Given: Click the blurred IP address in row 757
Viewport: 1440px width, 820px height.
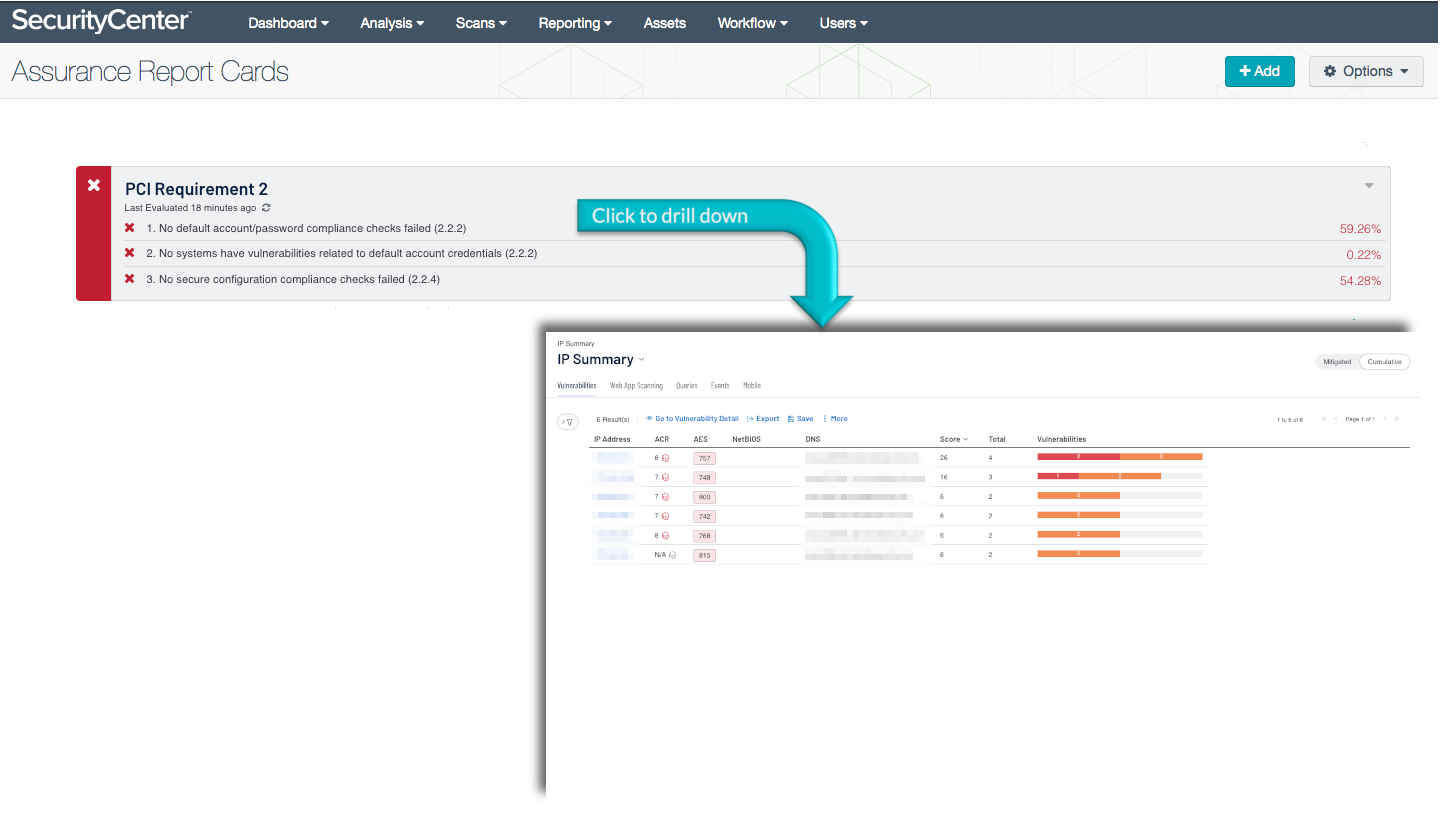Looking at the screenshot, I should (612, 458).
